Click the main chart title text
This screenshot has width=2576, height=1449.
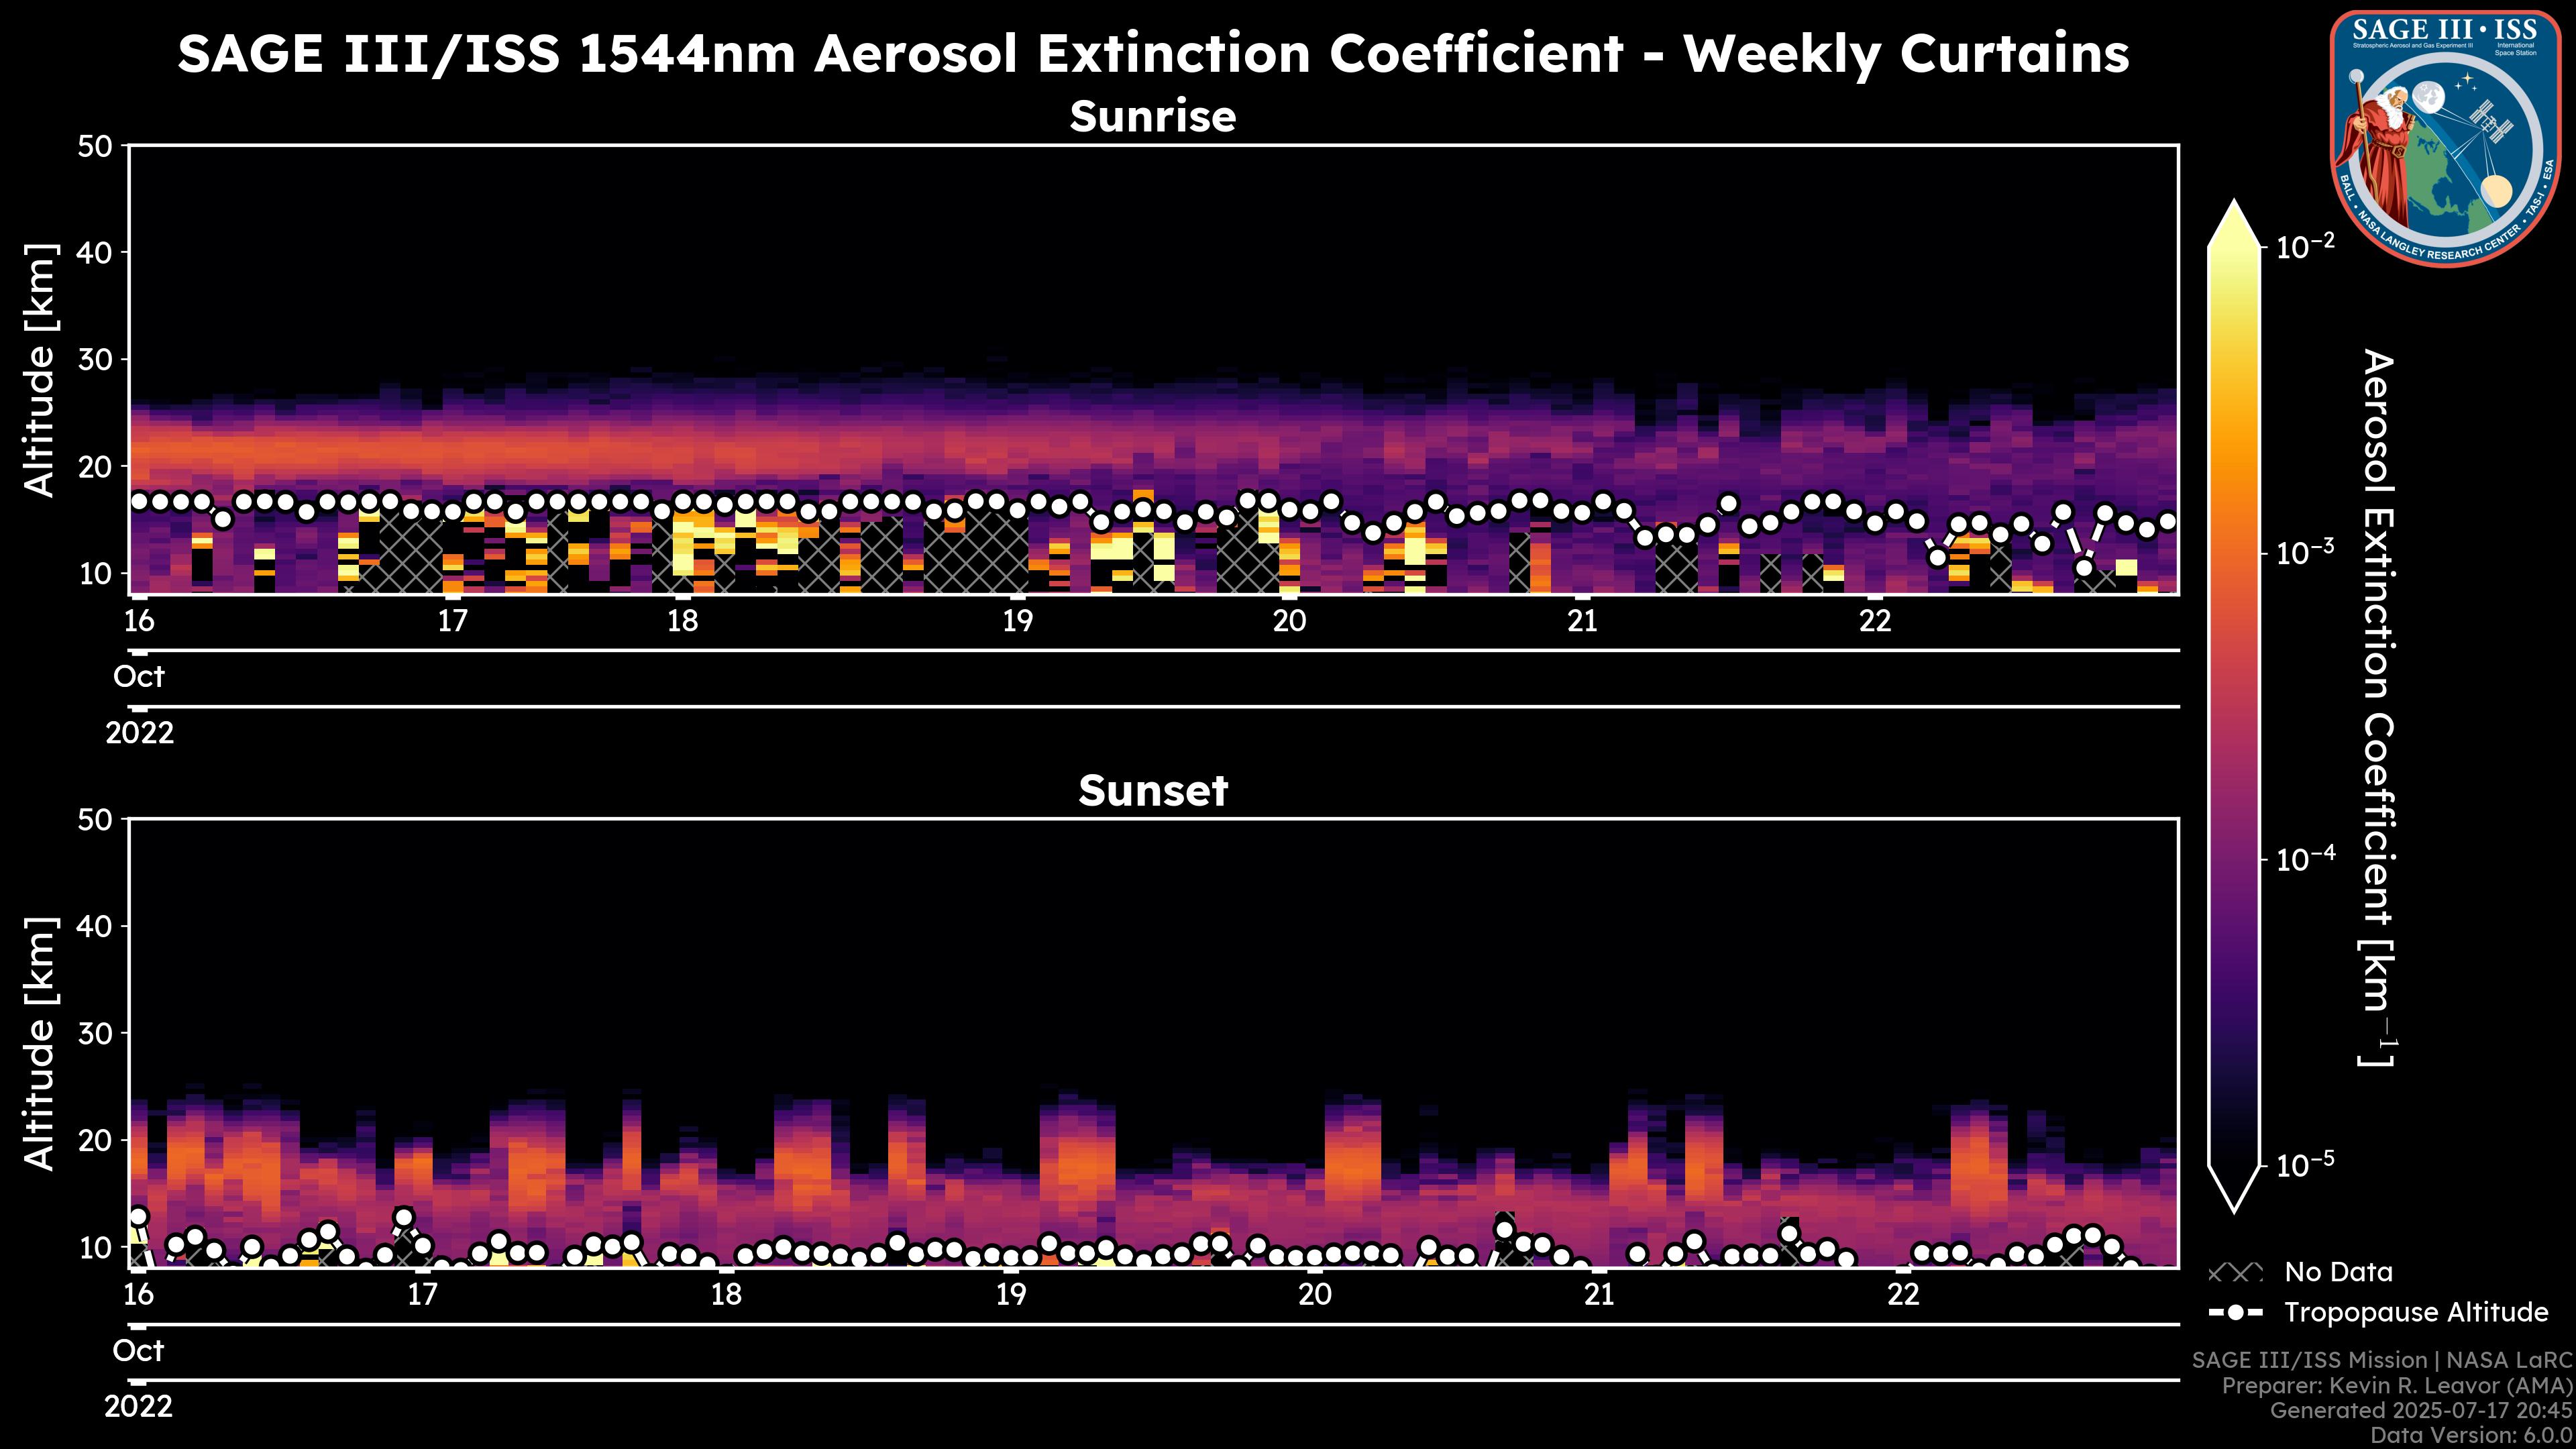click(x=1152, y=53)
